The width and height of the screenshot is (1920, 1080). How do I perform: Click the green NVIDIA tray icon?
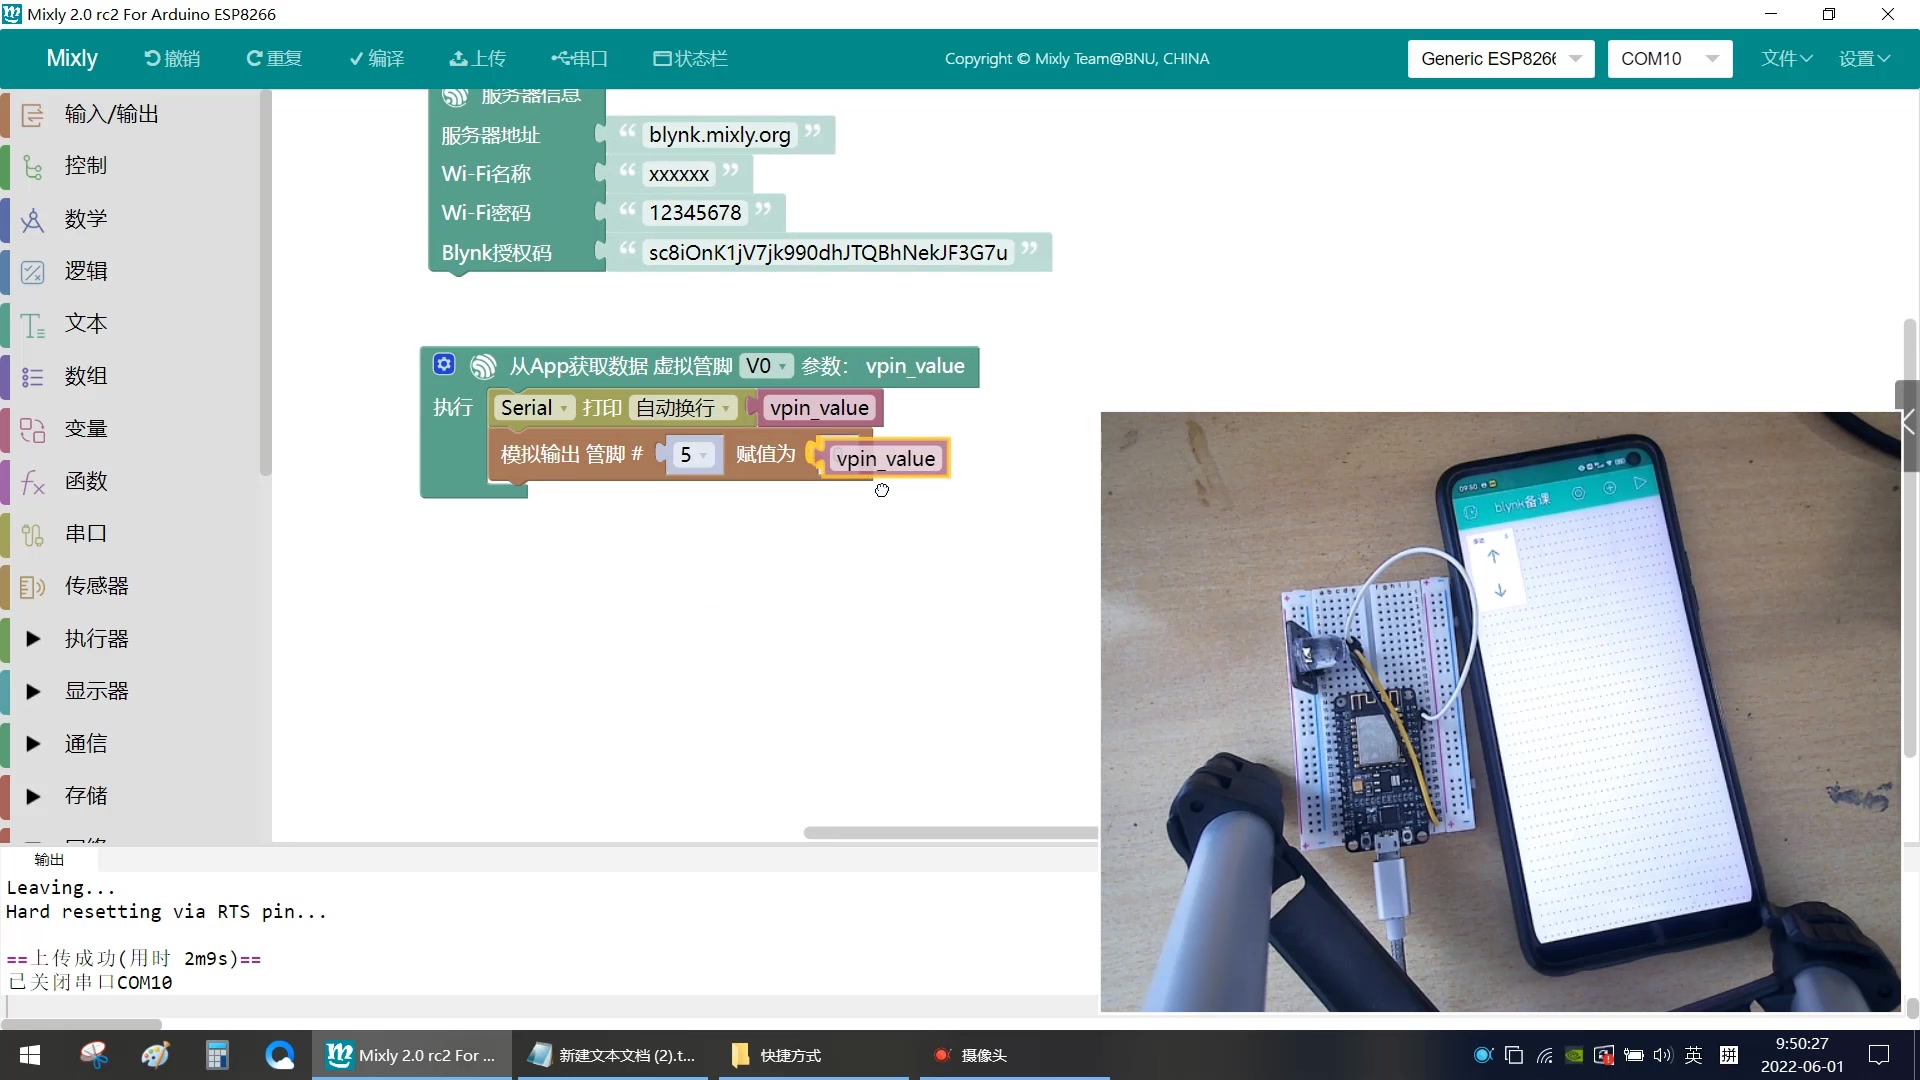(1574, 1055)
